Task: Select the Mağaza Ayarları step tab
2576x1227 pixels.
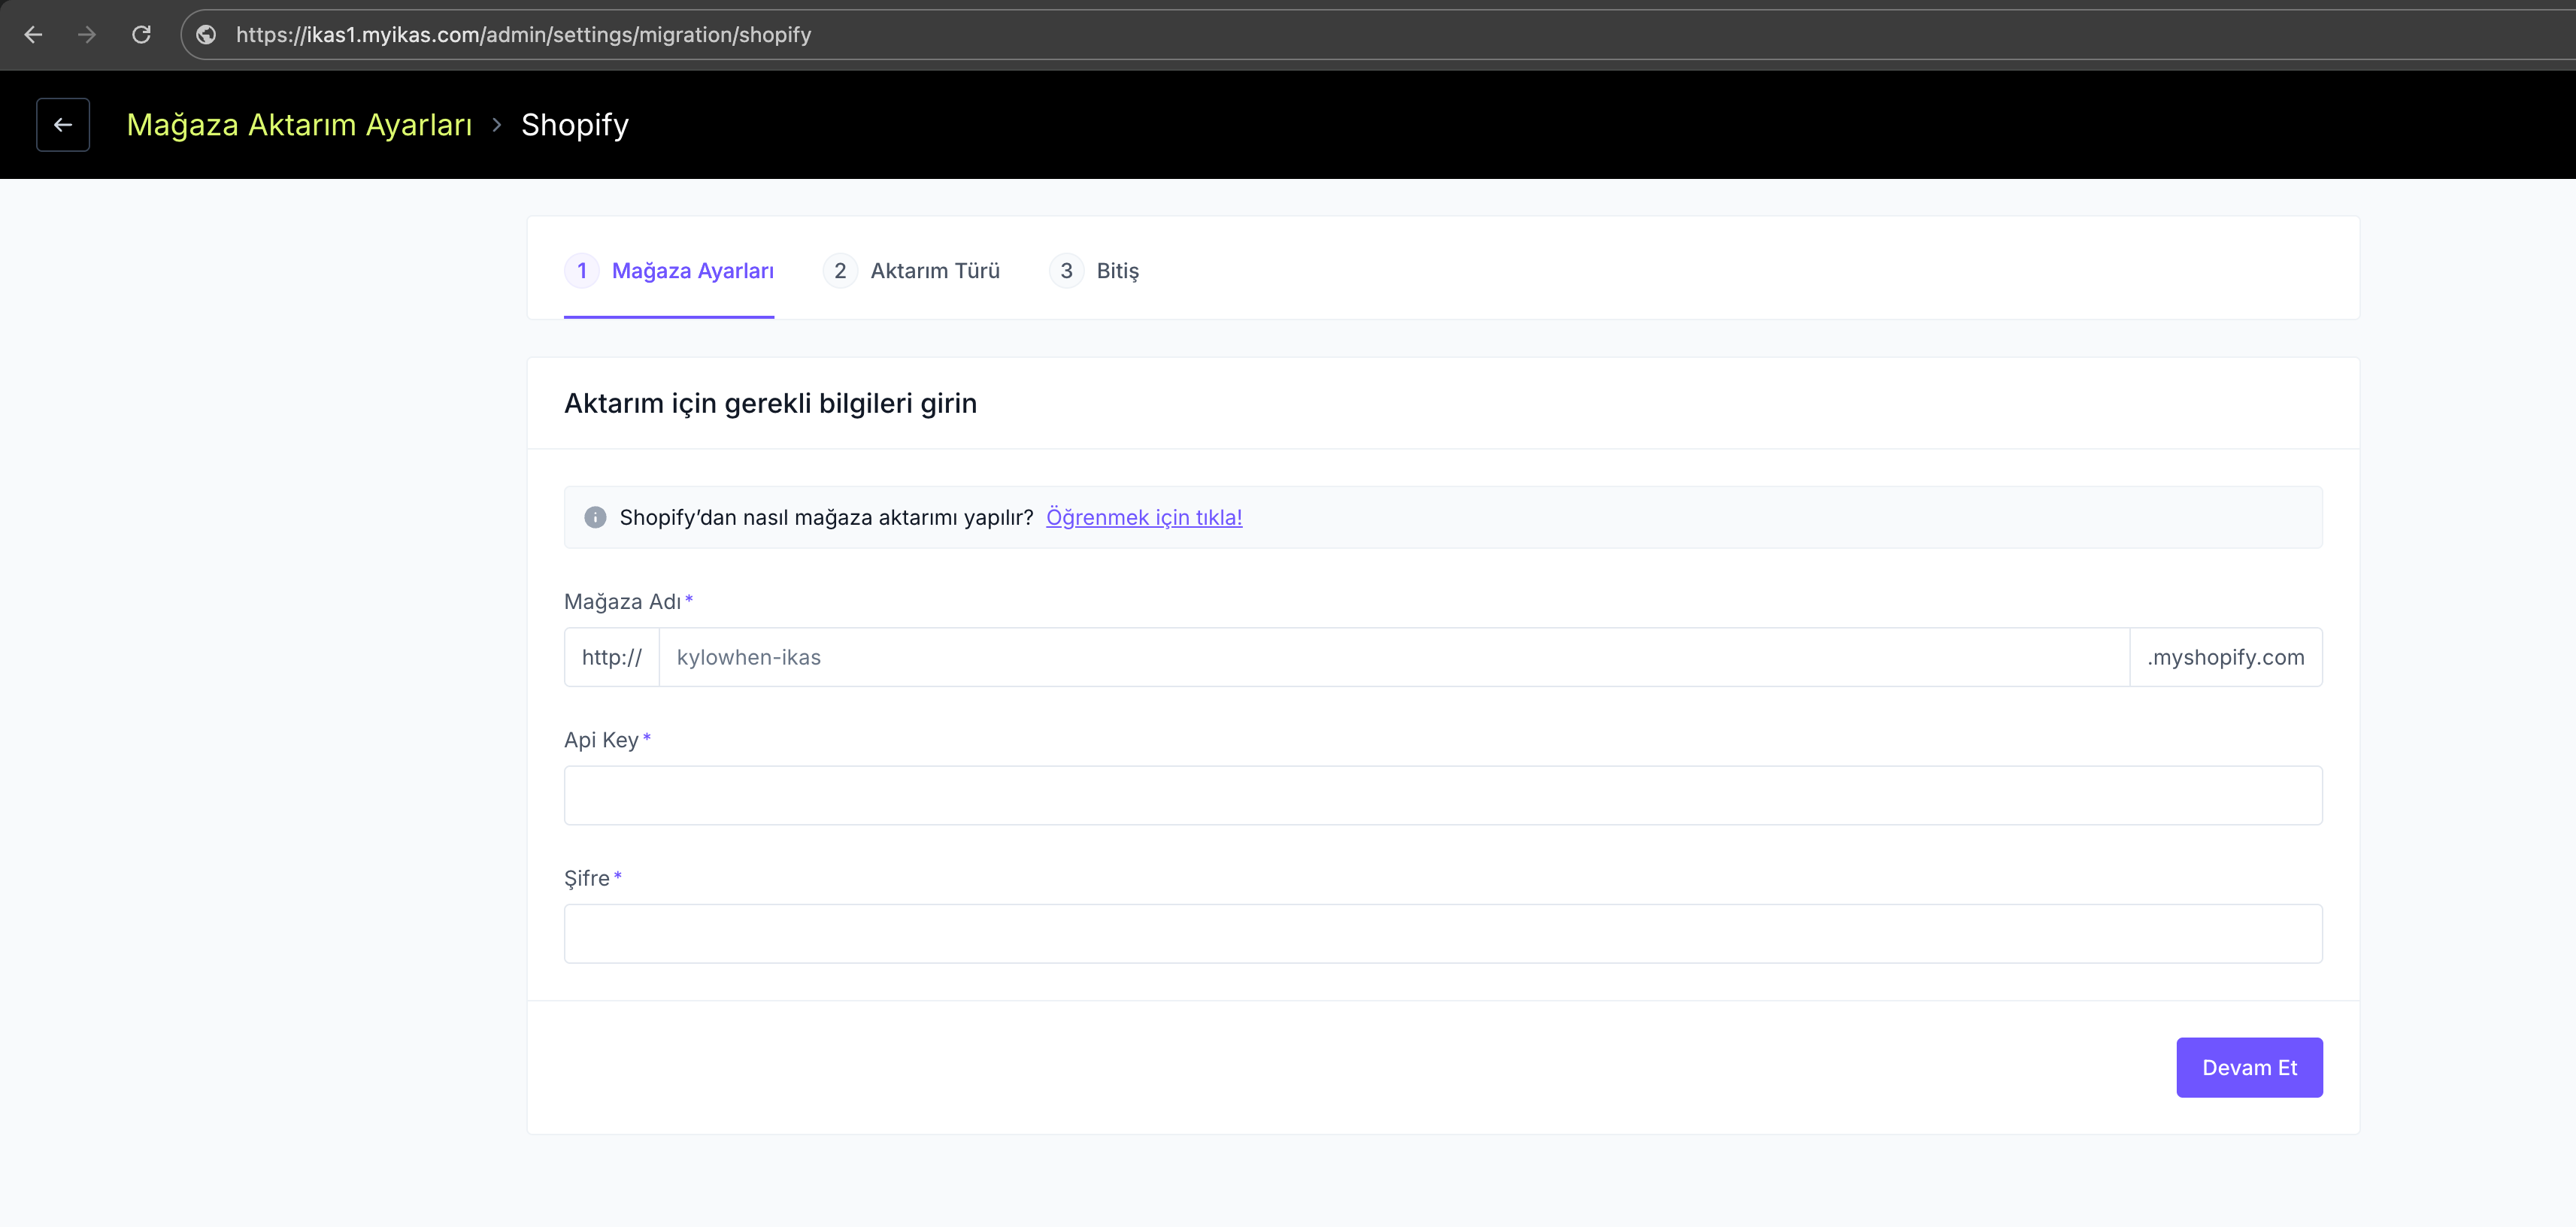Action: click(669, 271)
